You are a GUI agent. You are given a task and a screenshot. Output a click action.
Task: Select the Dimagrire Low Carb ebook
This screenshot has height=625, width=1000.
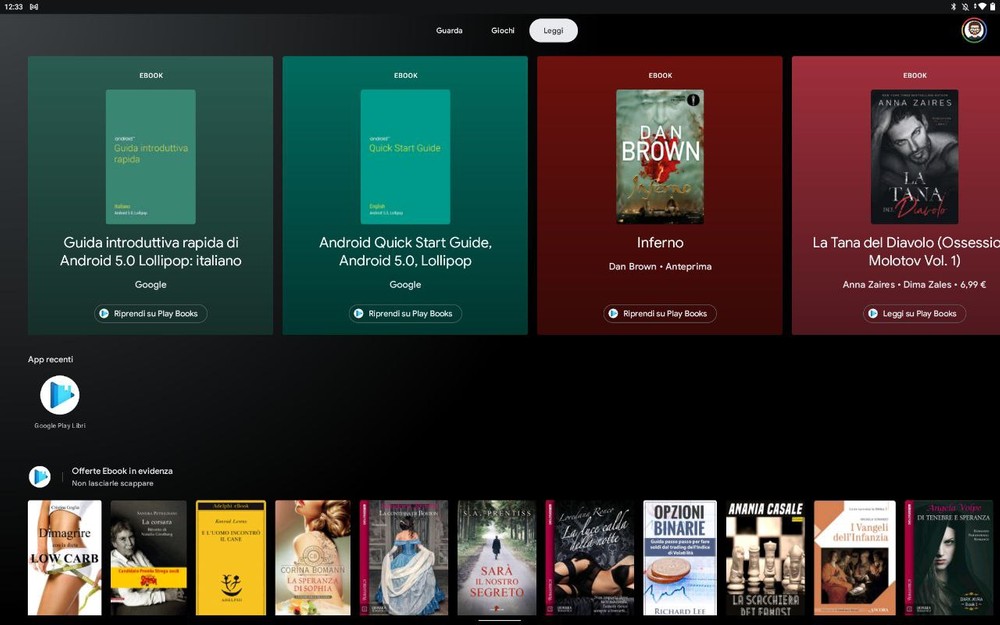click(64, 557)
